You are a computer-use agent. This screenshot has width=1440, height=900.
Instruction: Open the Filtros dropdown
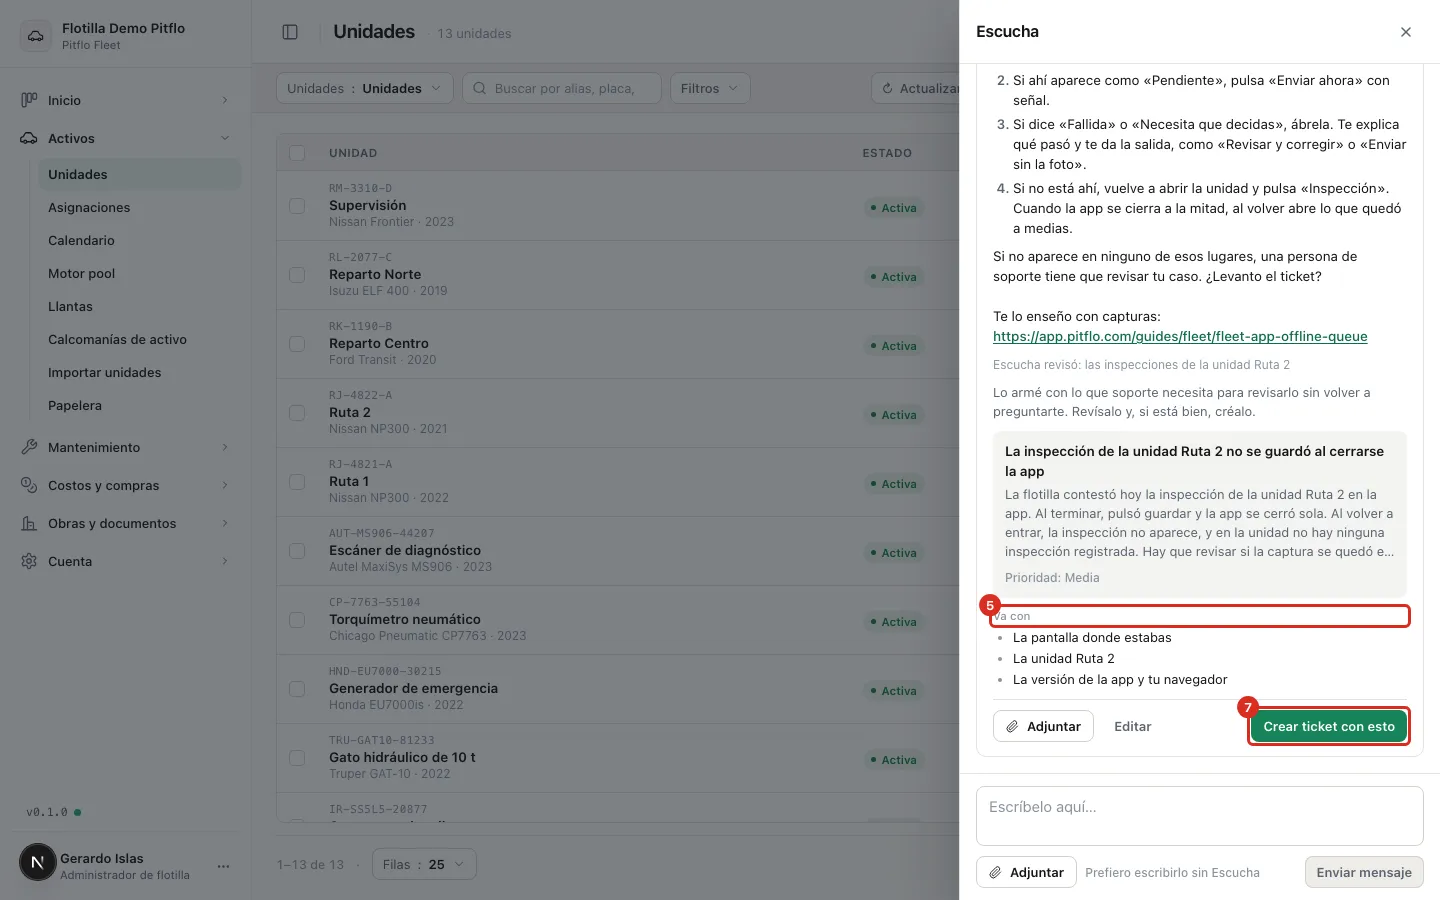[710, 88]
